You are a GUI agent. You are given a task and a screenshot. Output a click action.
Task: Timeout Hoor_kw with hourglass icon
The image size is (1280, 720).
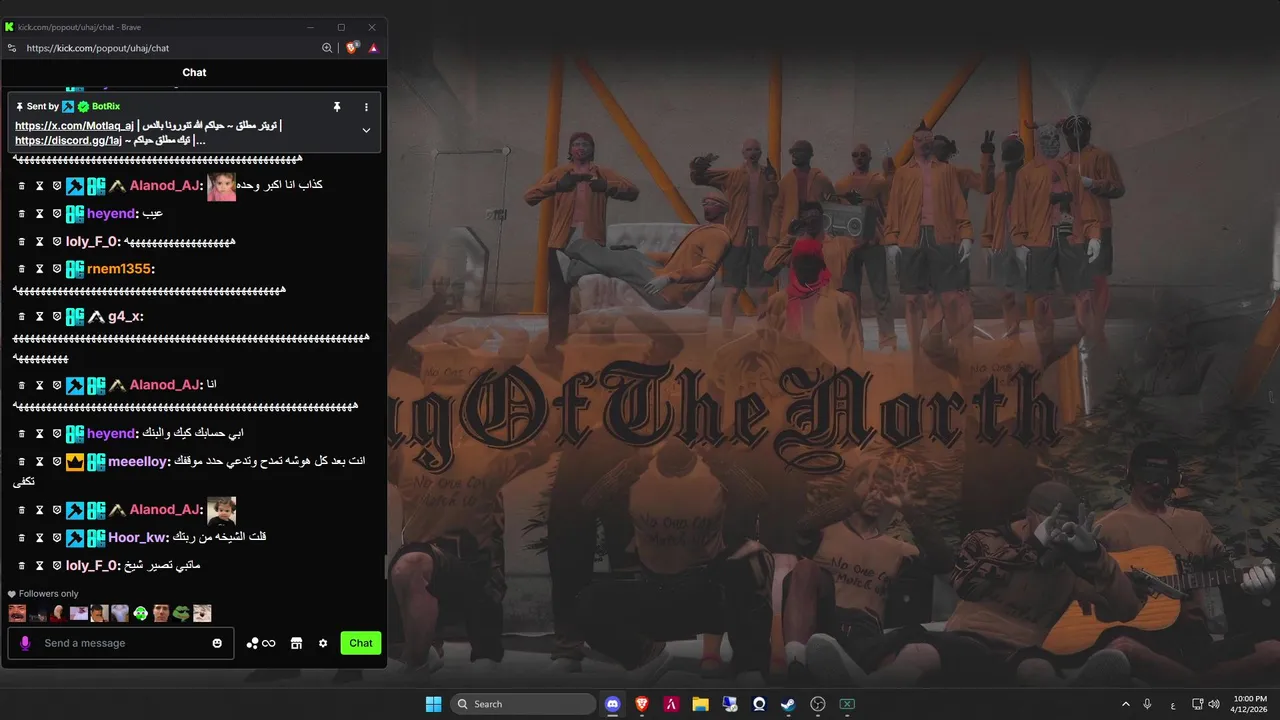[40, 538]
